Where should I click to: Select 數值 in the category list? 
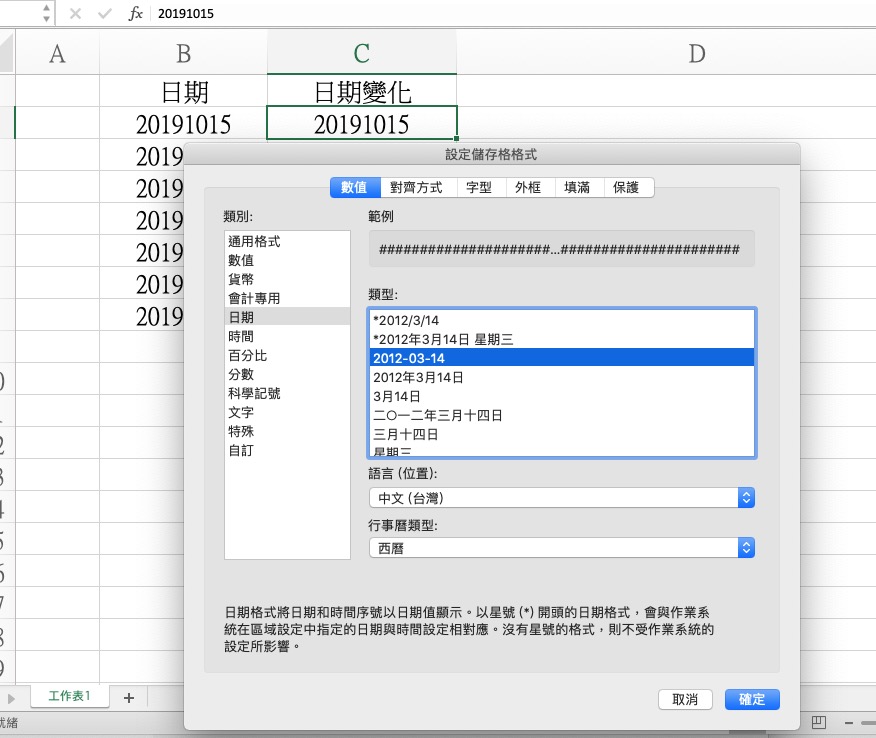pyautogui.click(x=287, y=260)
